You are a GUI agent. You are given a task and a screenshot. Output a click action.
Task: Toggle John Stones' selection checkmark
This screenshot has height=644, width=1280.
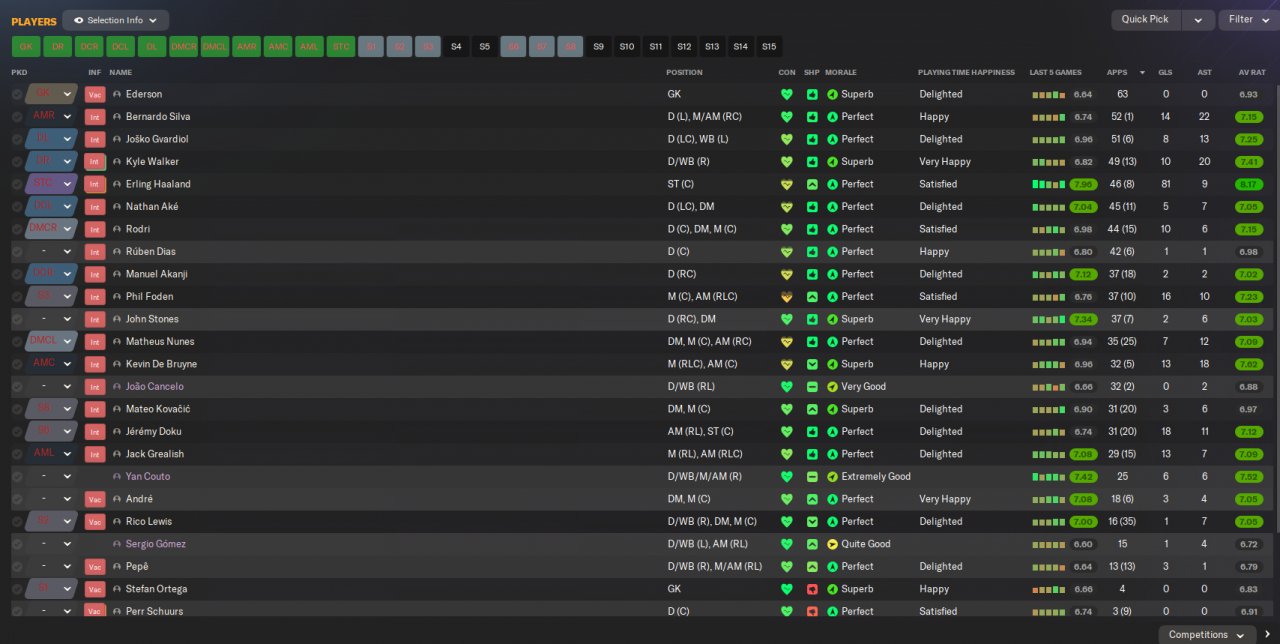tap(17, 319)
